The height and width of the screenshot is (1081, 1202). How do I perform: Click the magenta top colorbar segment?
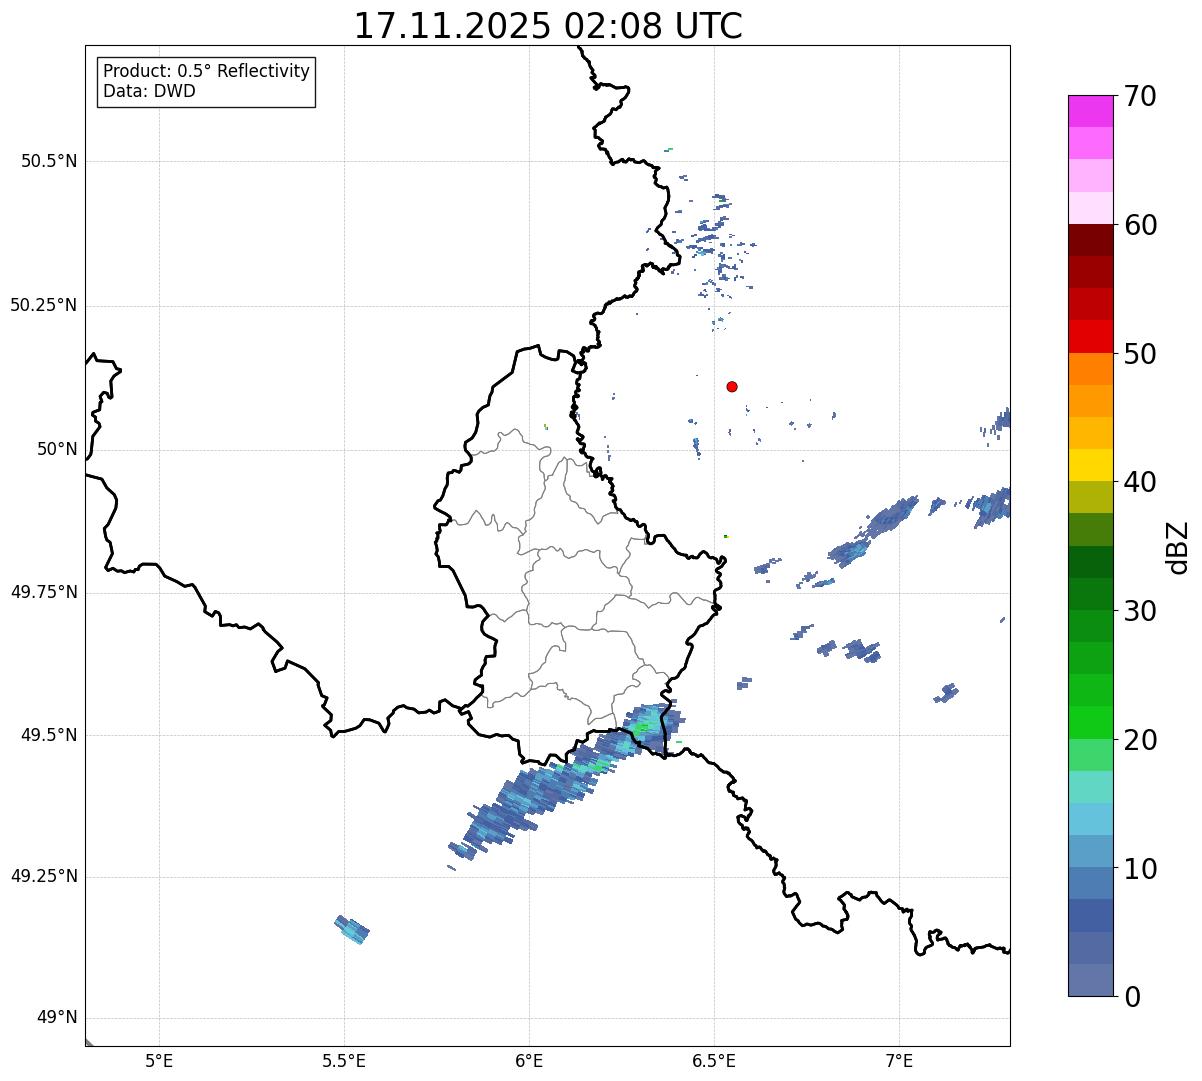(x=1090, y=111)
